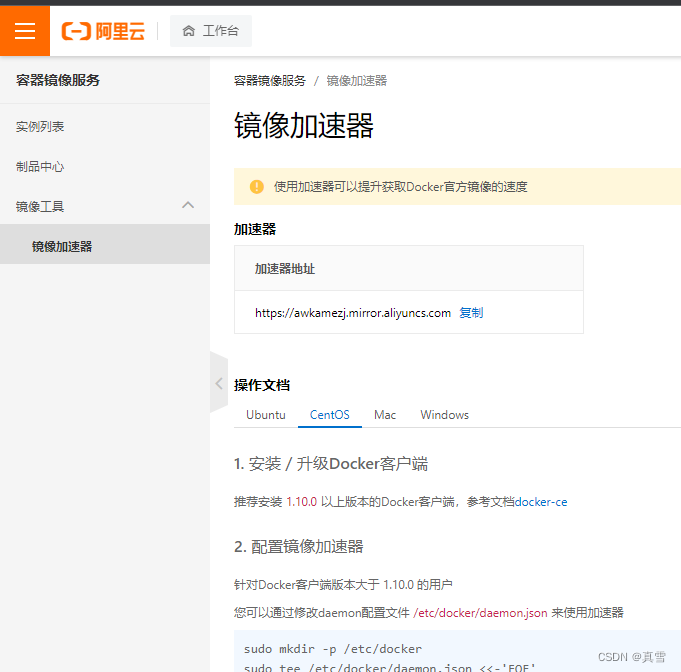Open 制品中心 in the sidebar
The image size is (681, 672).
click(40, 167)
